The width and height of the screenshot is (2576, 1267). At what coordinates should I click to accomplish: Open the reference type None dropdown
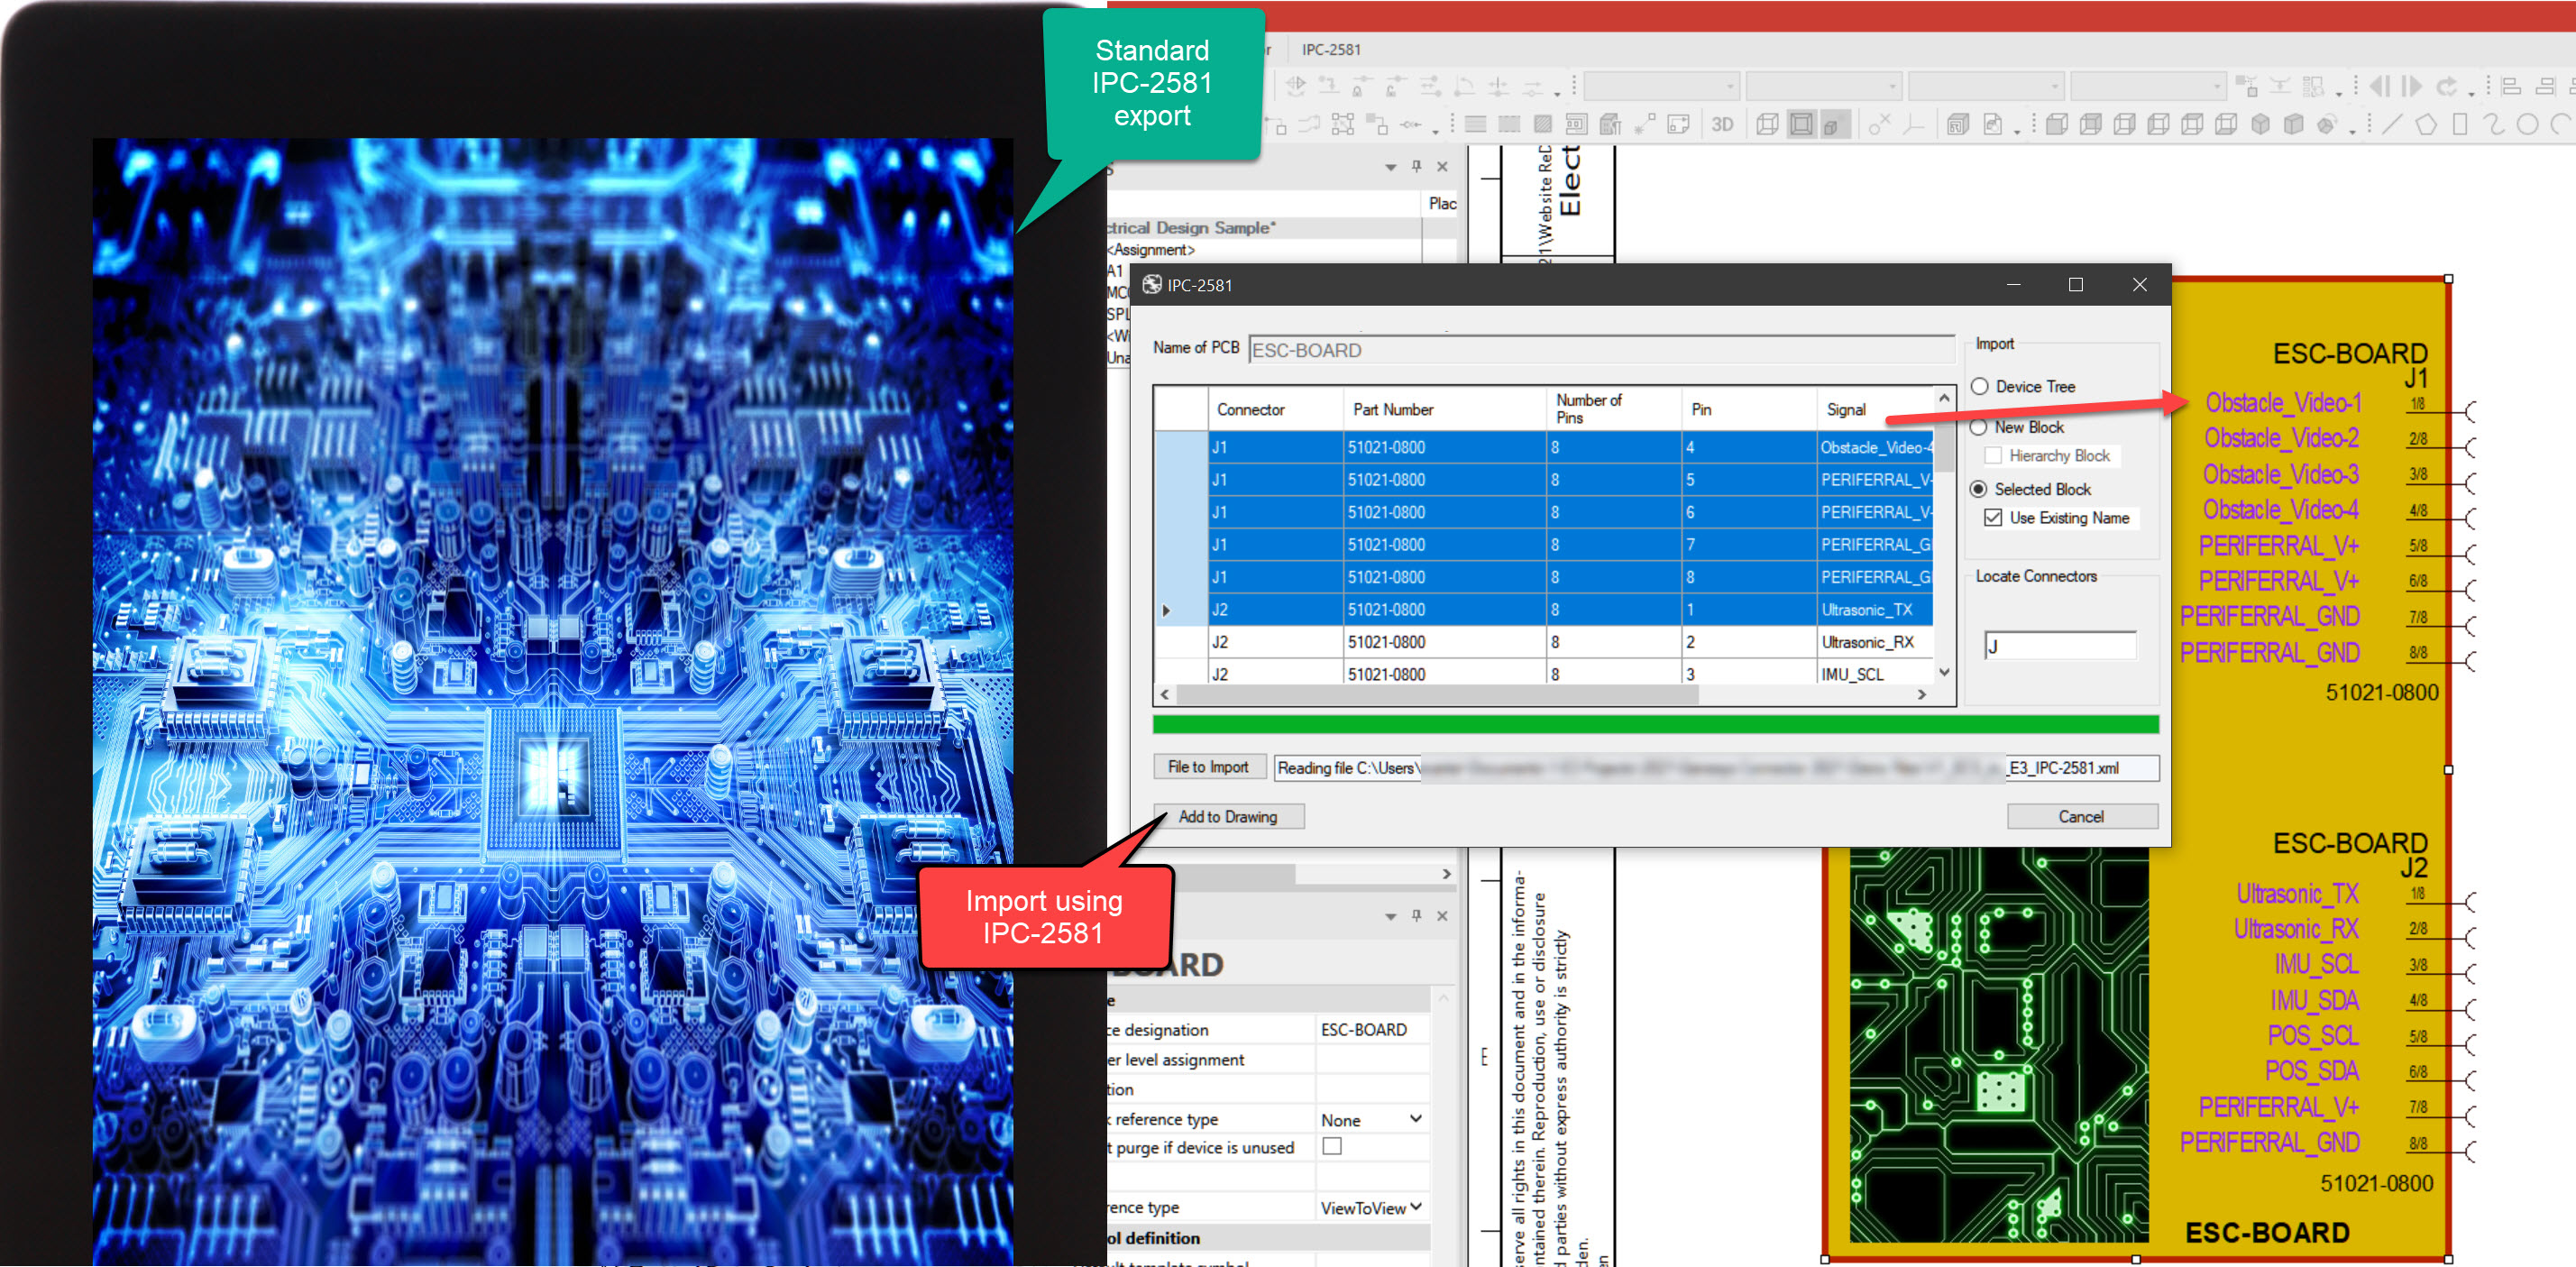click(x=1415, y=1119)
